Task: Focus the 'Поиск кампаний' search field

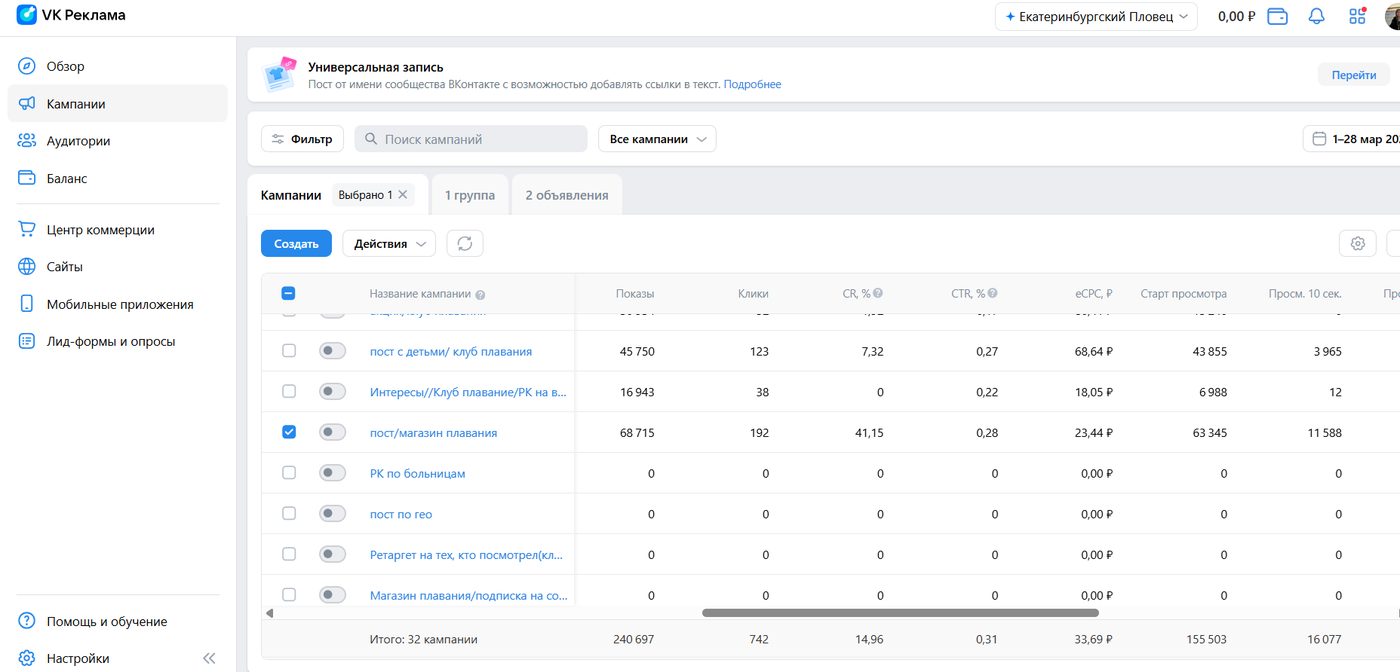Action: [471, 139]
